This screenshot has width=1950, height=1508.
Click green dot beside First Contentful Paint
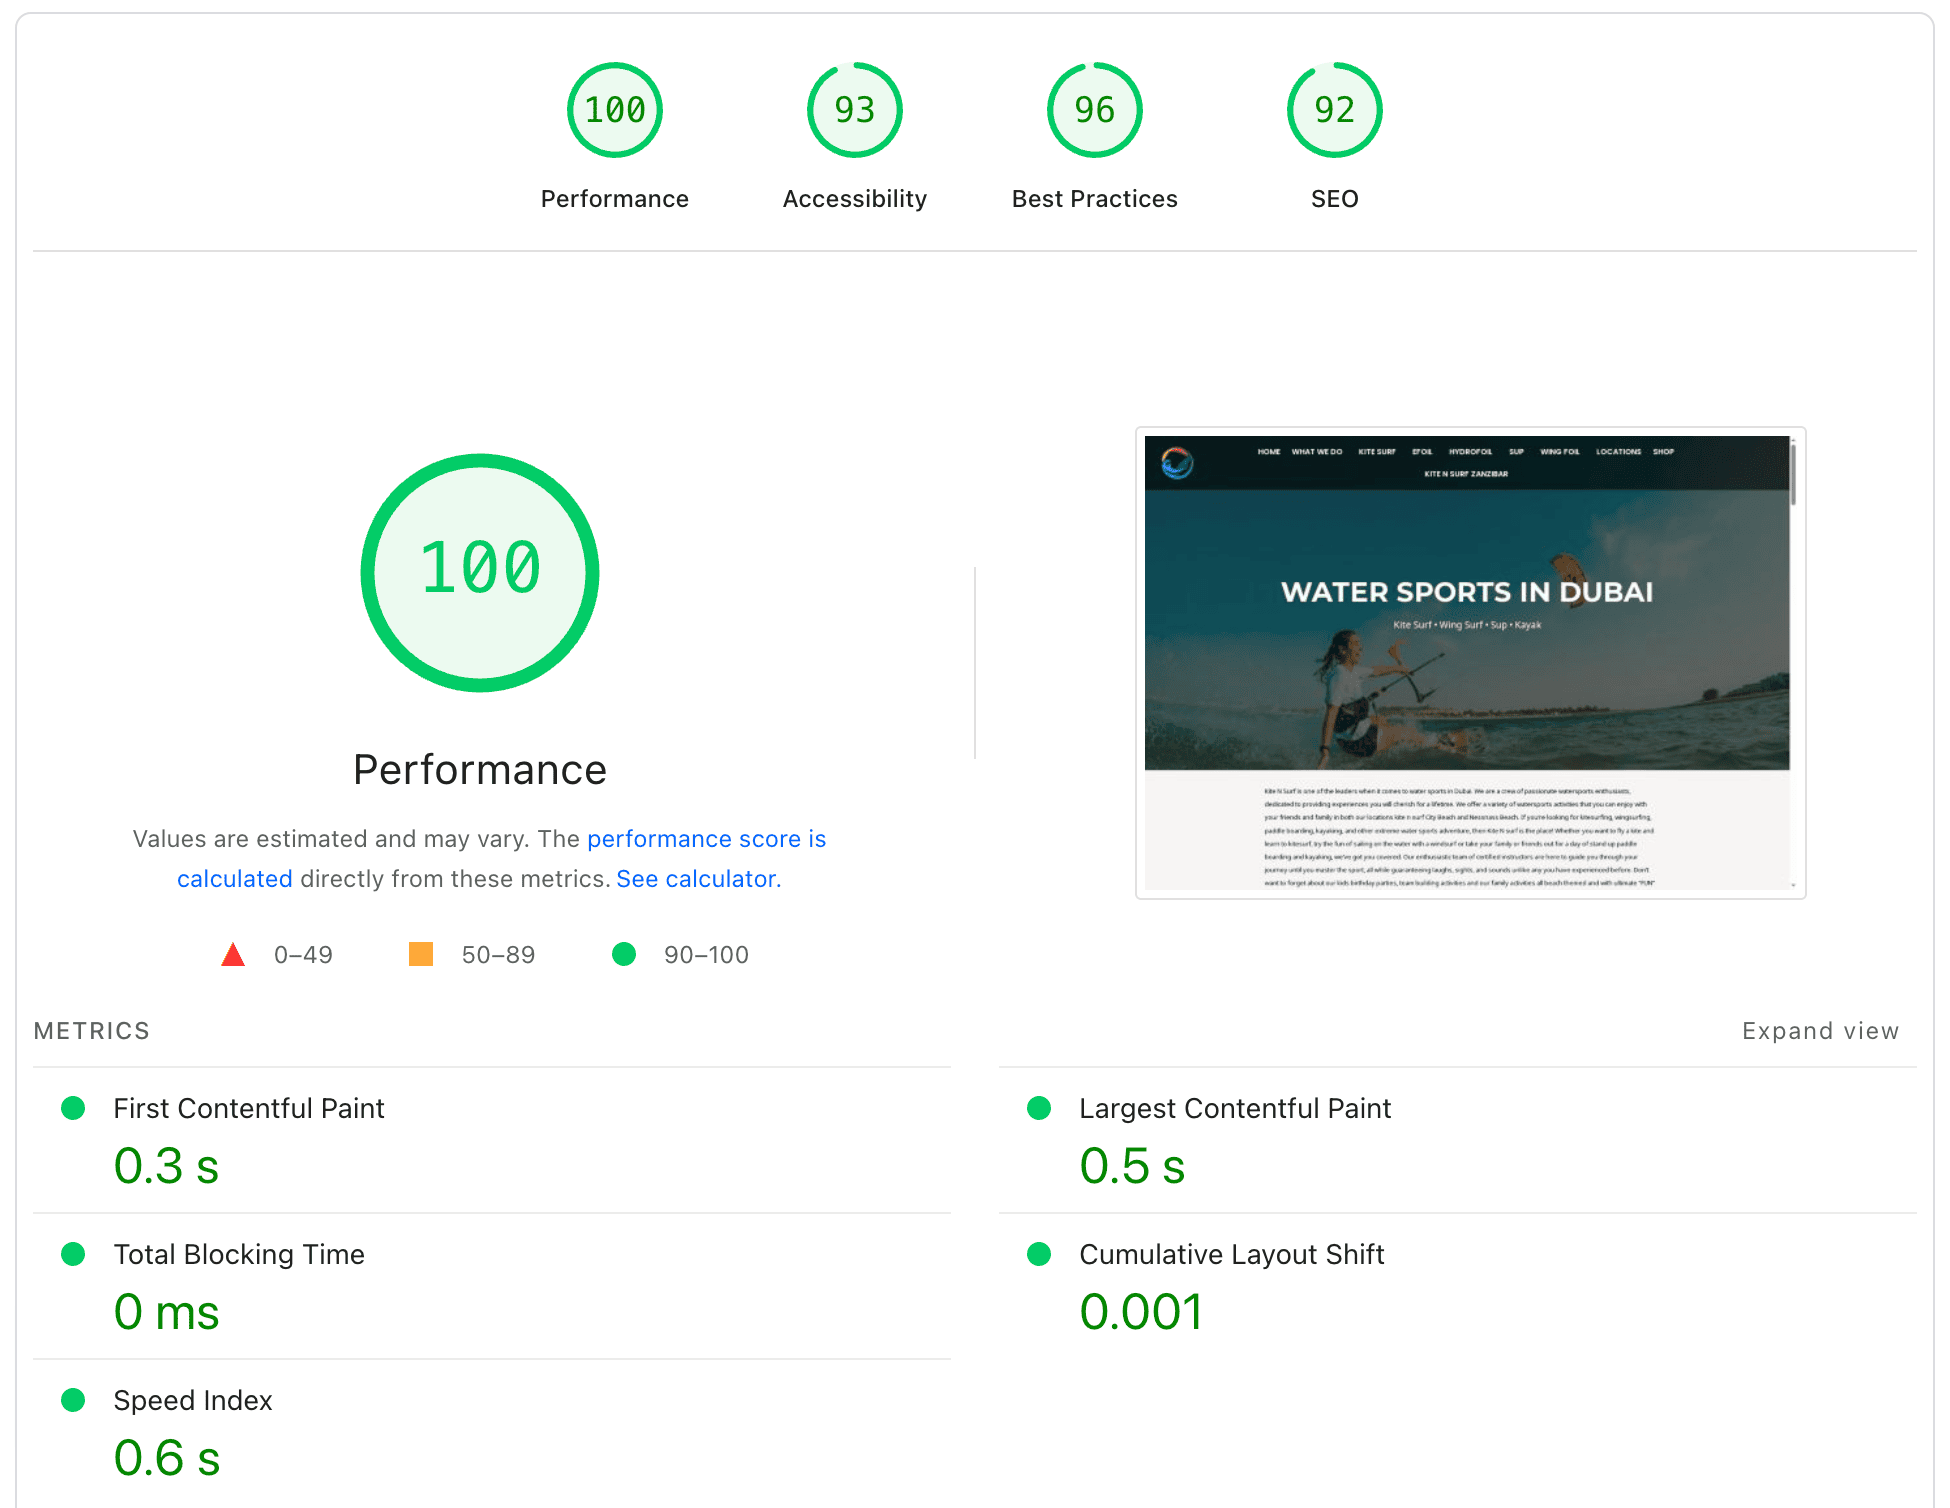click(73, 1108)
